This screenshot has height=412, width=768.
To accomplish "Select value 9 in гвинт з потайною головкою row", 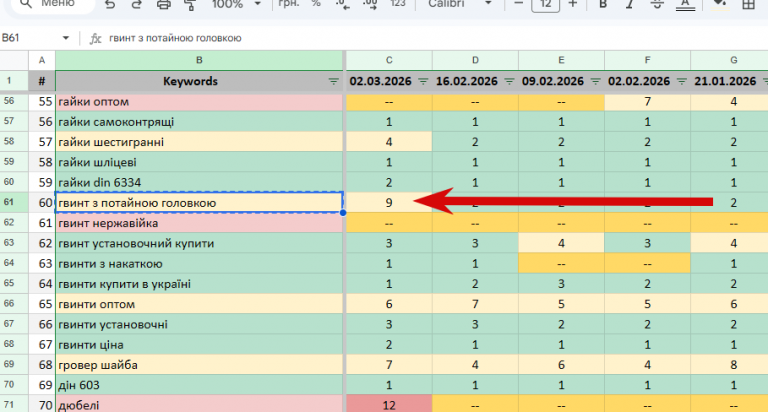I will point(389,202).
